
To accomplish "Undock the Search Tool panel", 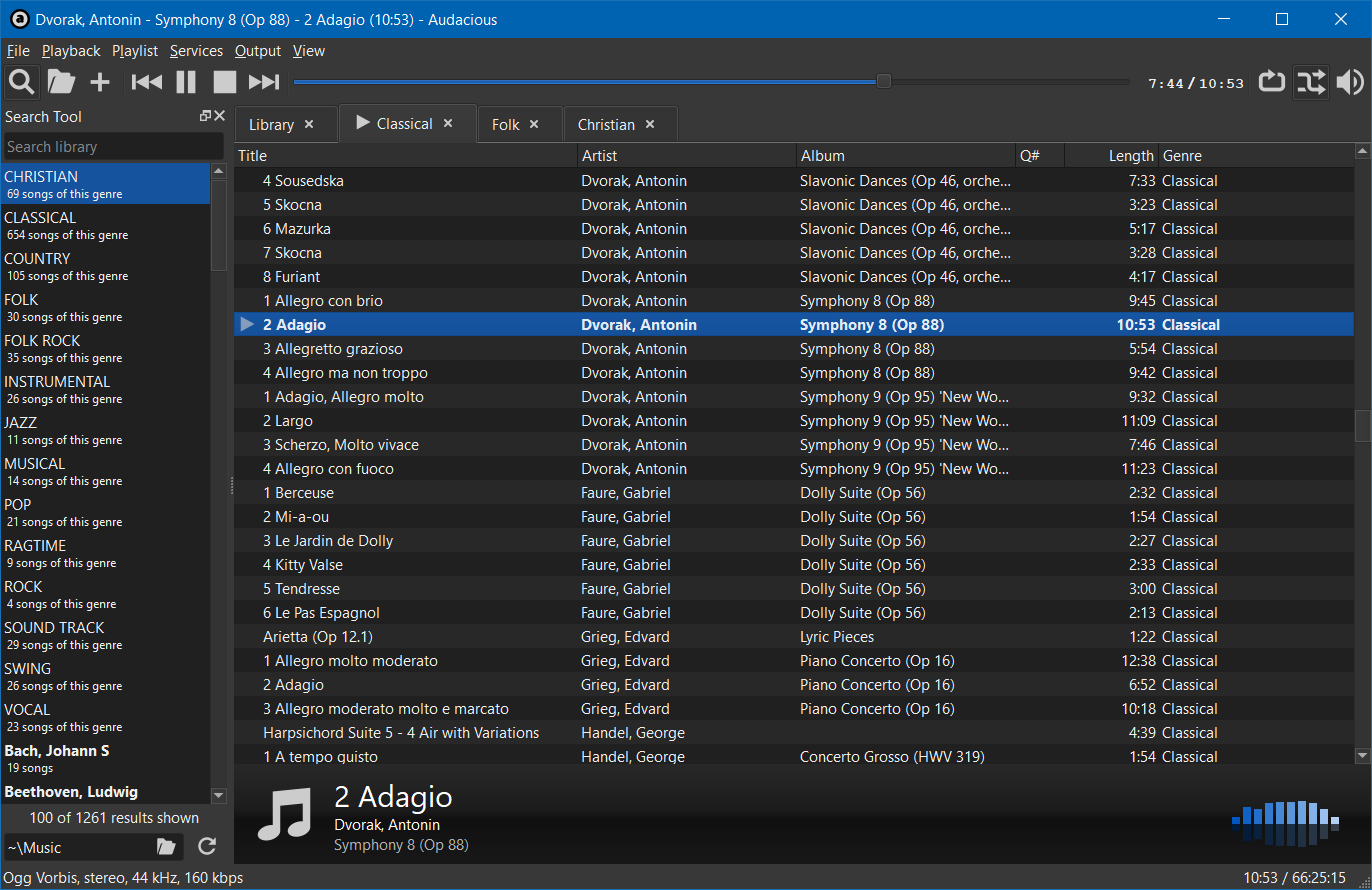I will tap(206, 116).
